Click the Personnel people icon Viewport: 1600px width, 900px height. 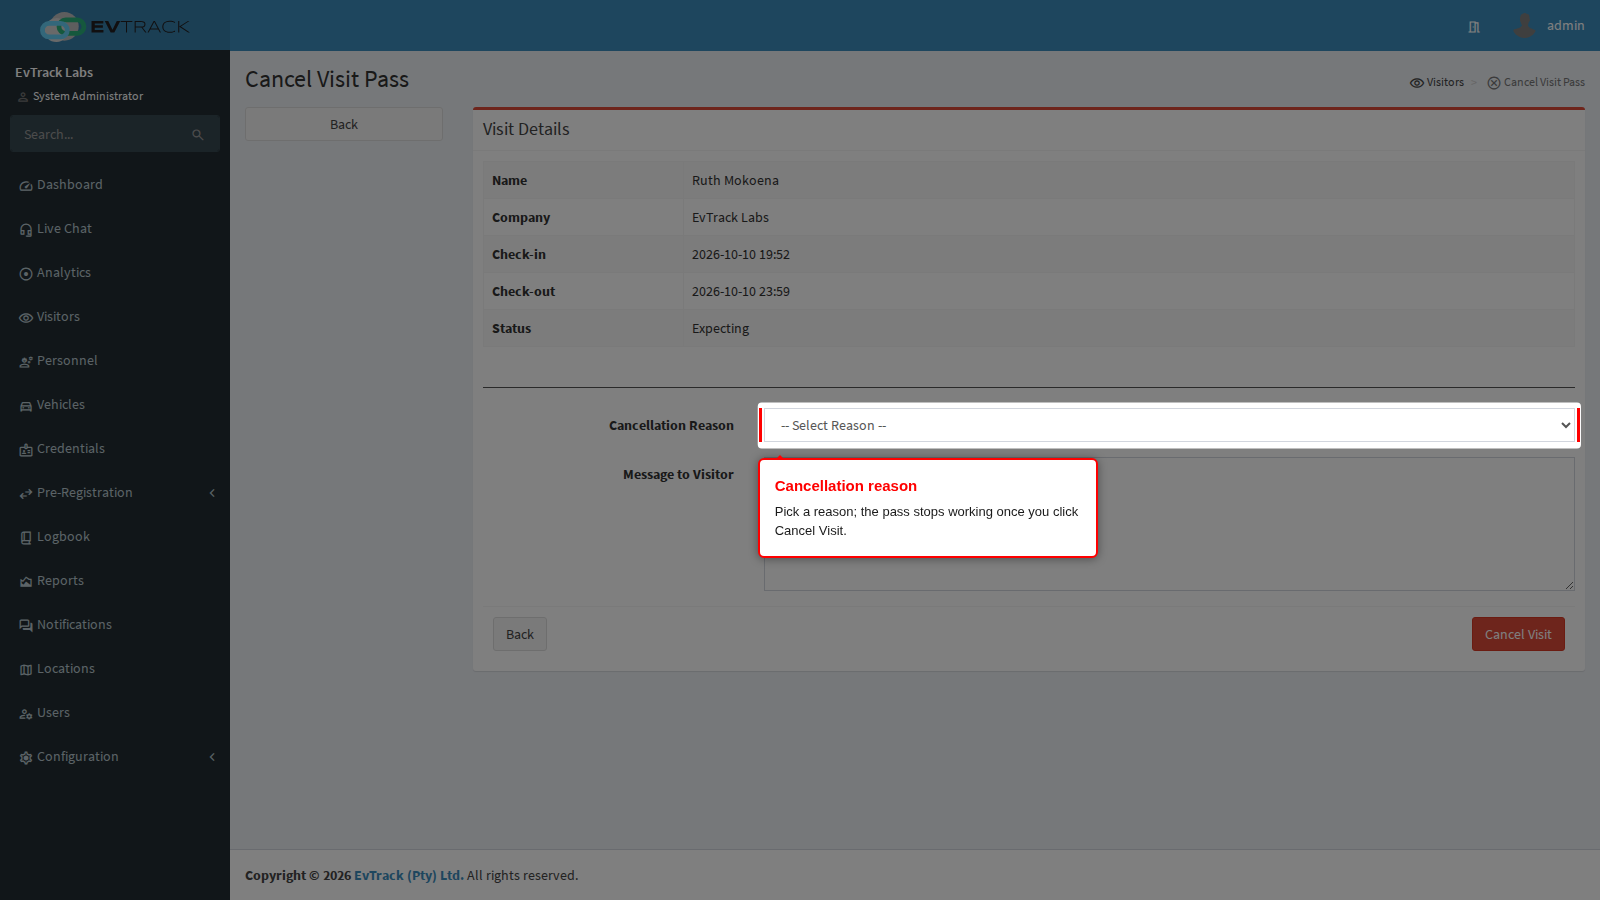(26, 362)
